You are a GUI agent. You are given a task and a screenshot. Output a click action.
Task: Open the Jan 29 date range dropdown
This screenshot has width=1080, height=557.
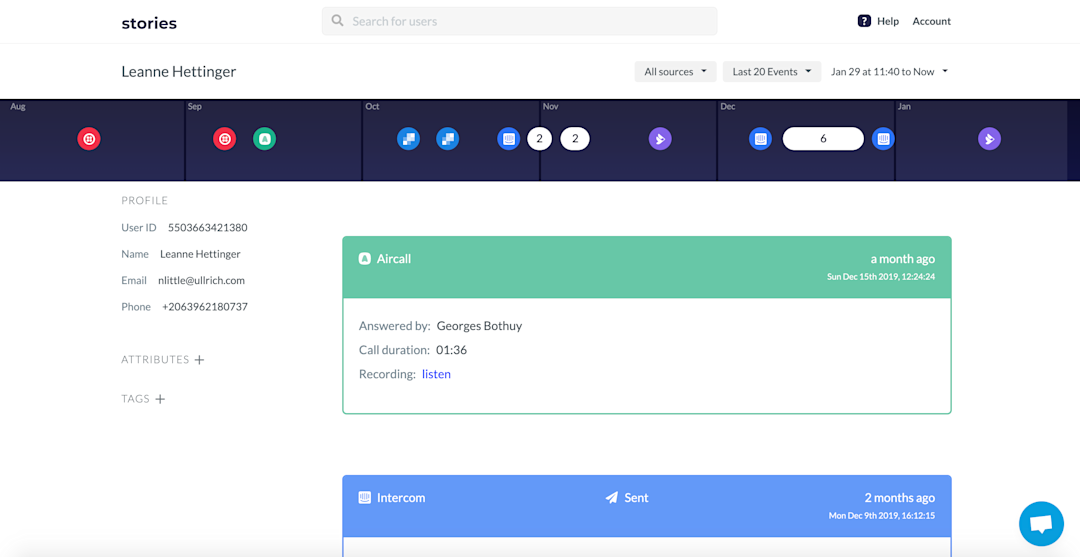(x=889, y=72)
